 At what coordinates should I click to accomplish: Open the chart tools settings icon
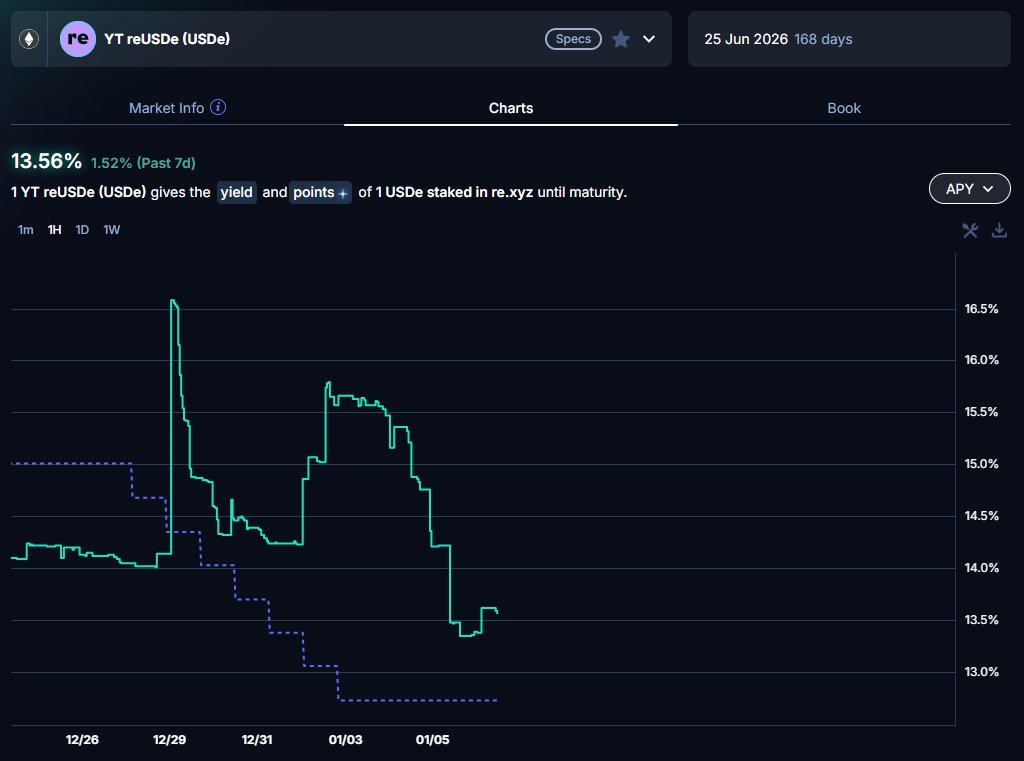(969, 230)
